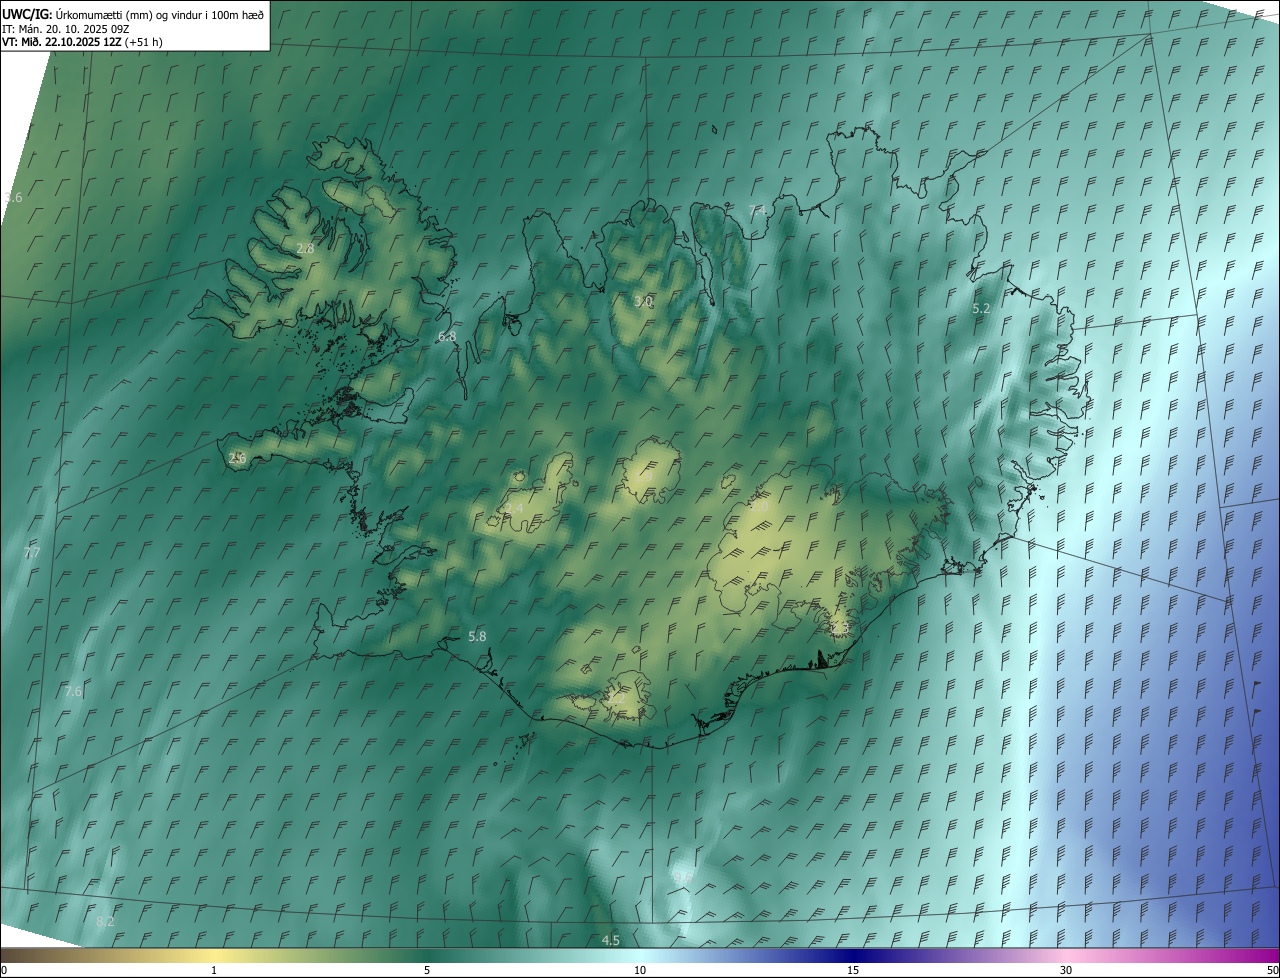The width and height of the screenshot is (1280, 978).
Task: Click the colorbar tick label 0
Action: (x=4, y=971)
